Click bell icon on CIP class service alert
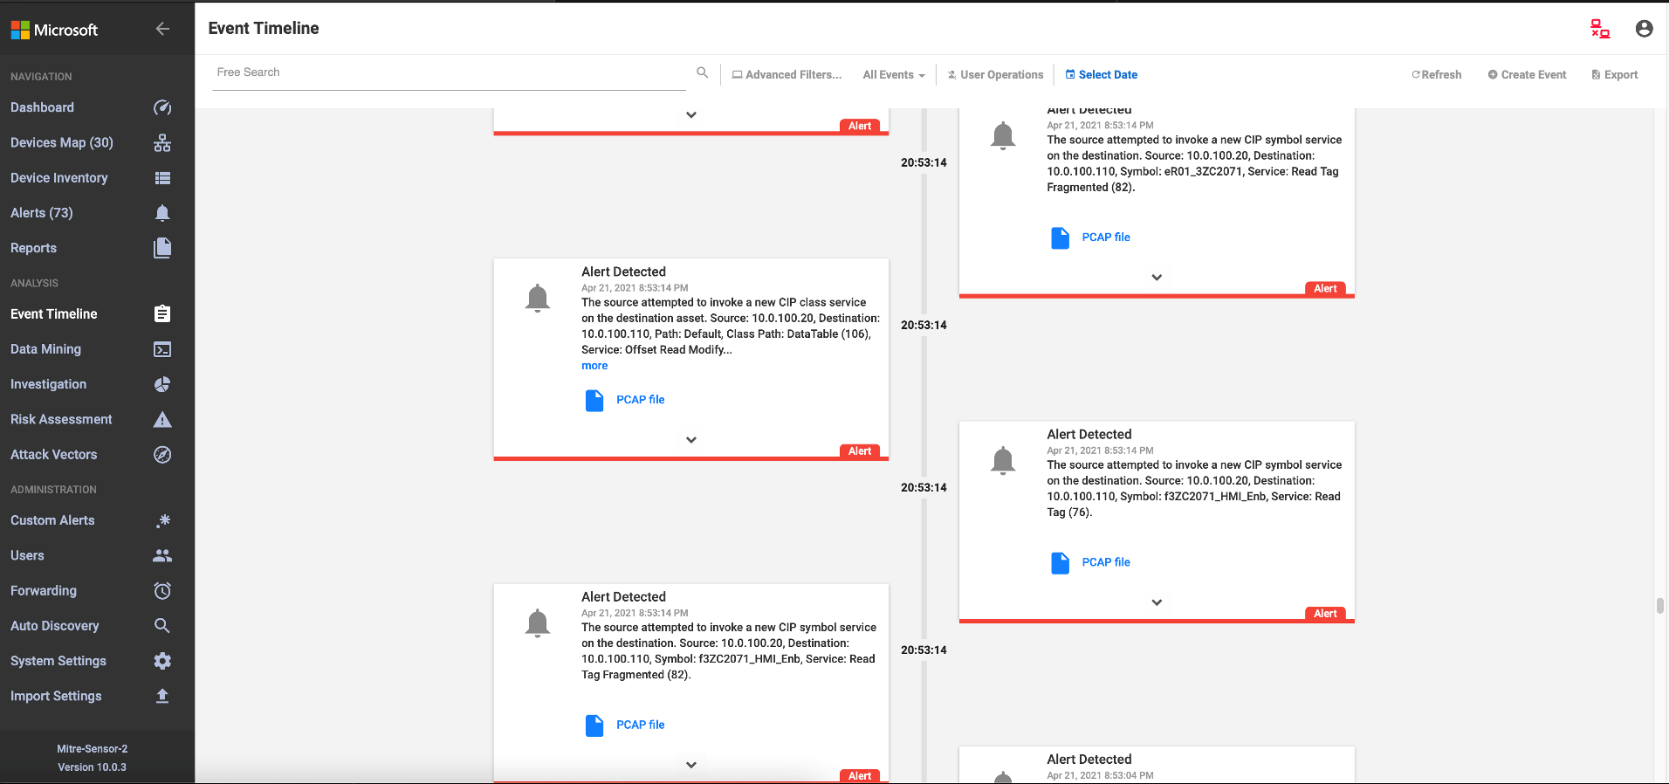 click(x=538, y=298)
